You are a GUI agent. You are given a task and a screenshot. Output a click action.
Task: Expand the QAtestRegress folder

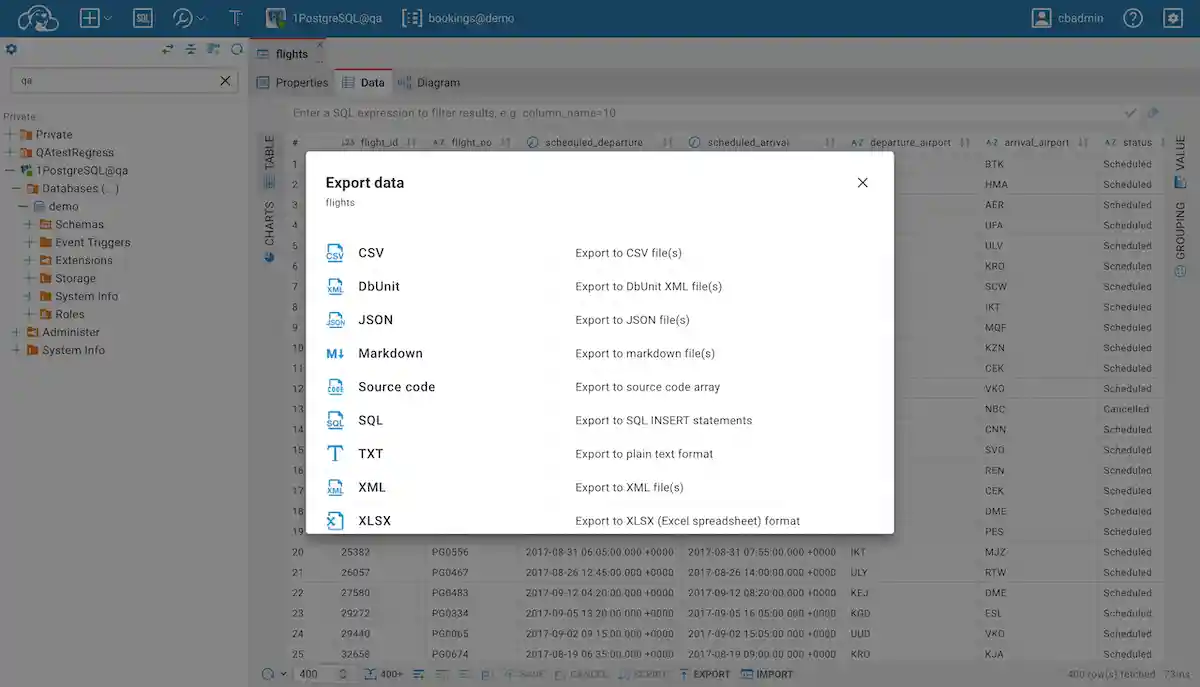click(10, 152)
